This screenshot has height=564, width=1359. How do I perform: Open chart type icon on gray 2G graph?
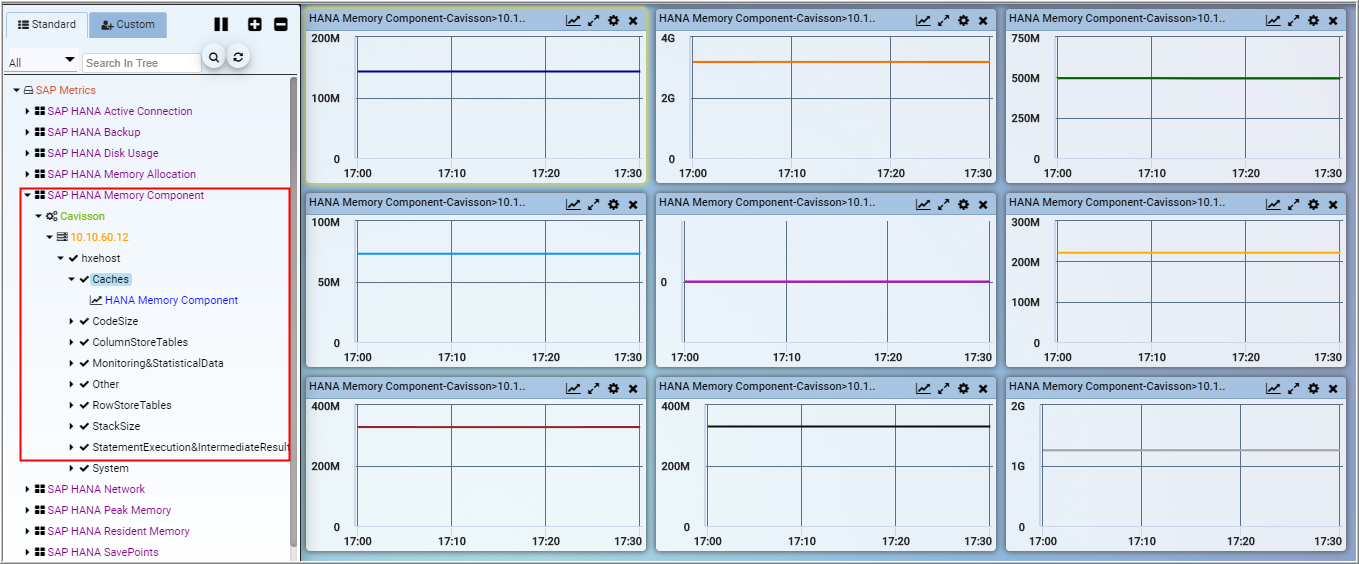click(1273, 388)
